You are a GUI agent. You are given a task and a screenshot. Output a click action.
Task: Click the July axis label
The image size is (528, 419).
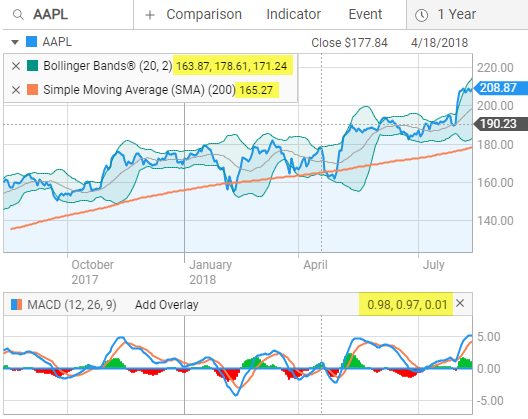[434, 264]
